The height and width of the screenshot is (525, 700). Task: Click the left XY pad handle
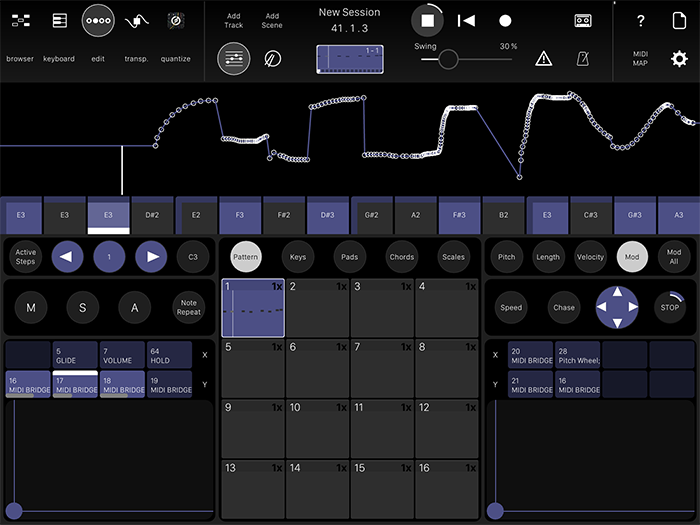click(x=14, y=511)
